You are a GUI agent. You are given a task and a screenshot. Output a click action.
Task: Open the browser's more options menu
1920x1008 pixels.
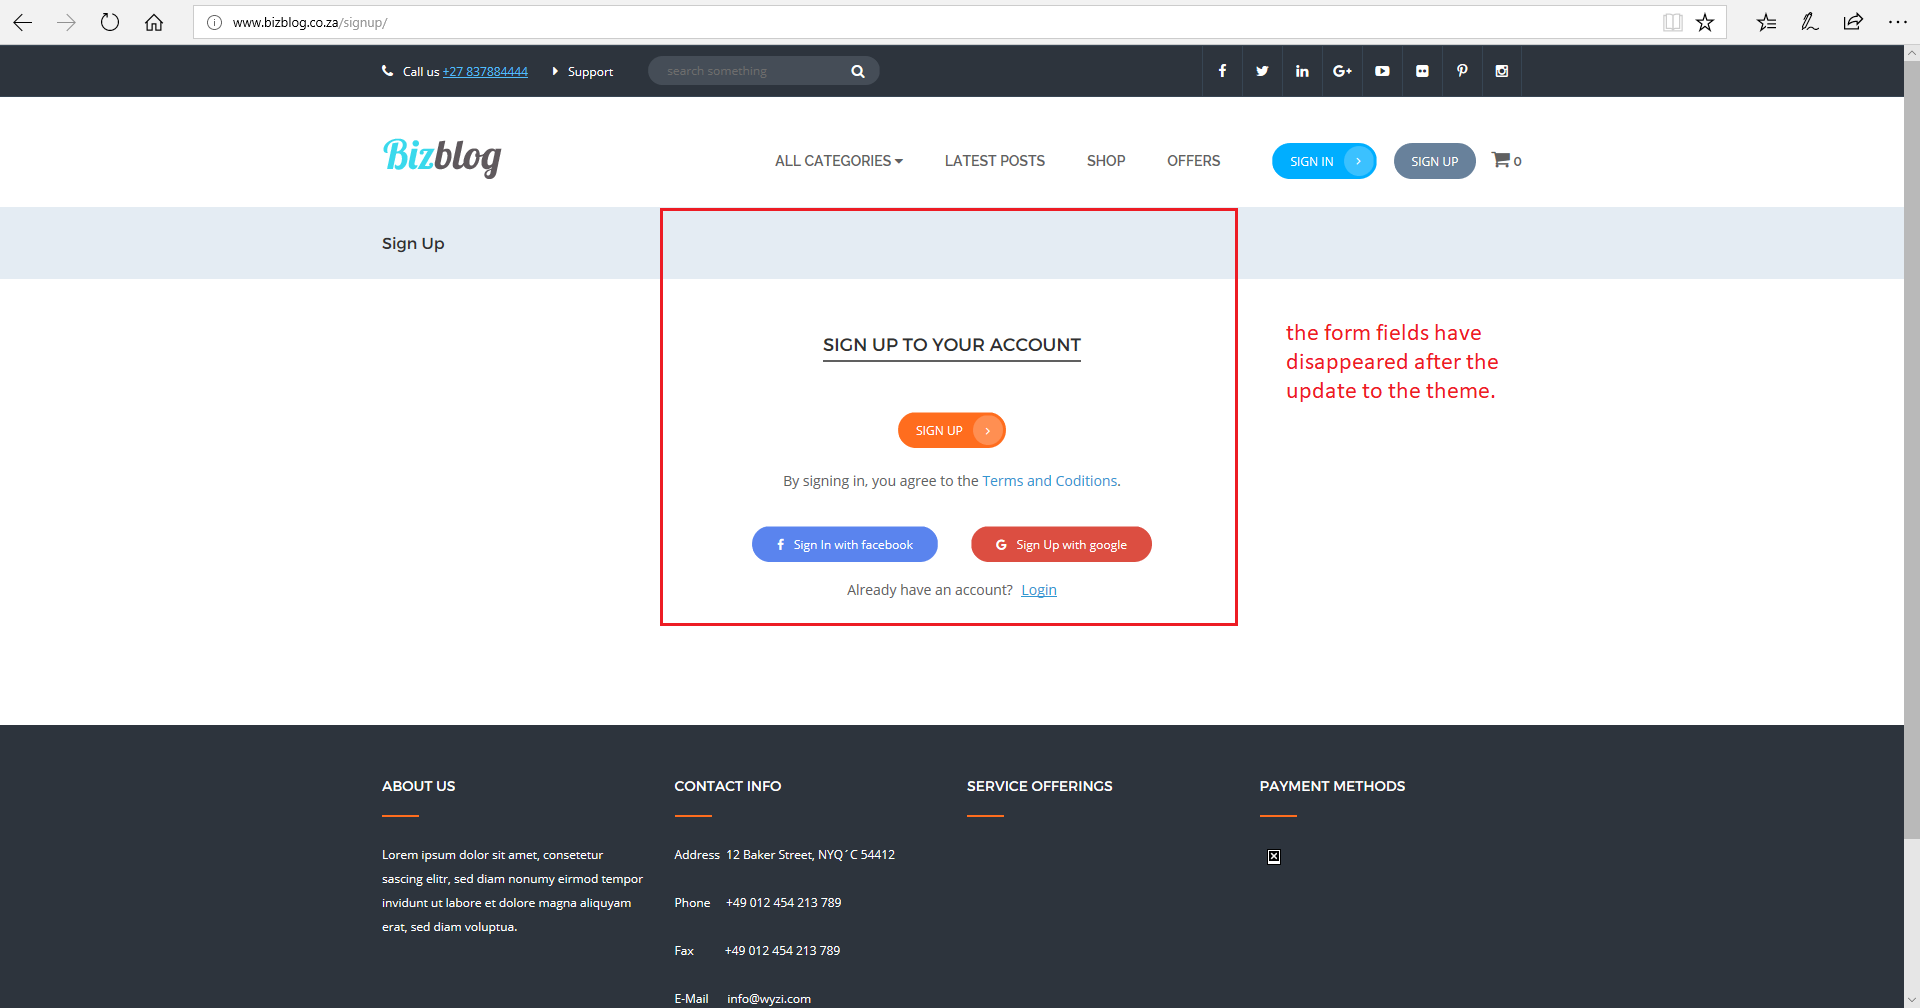(x=1899, y=21)
